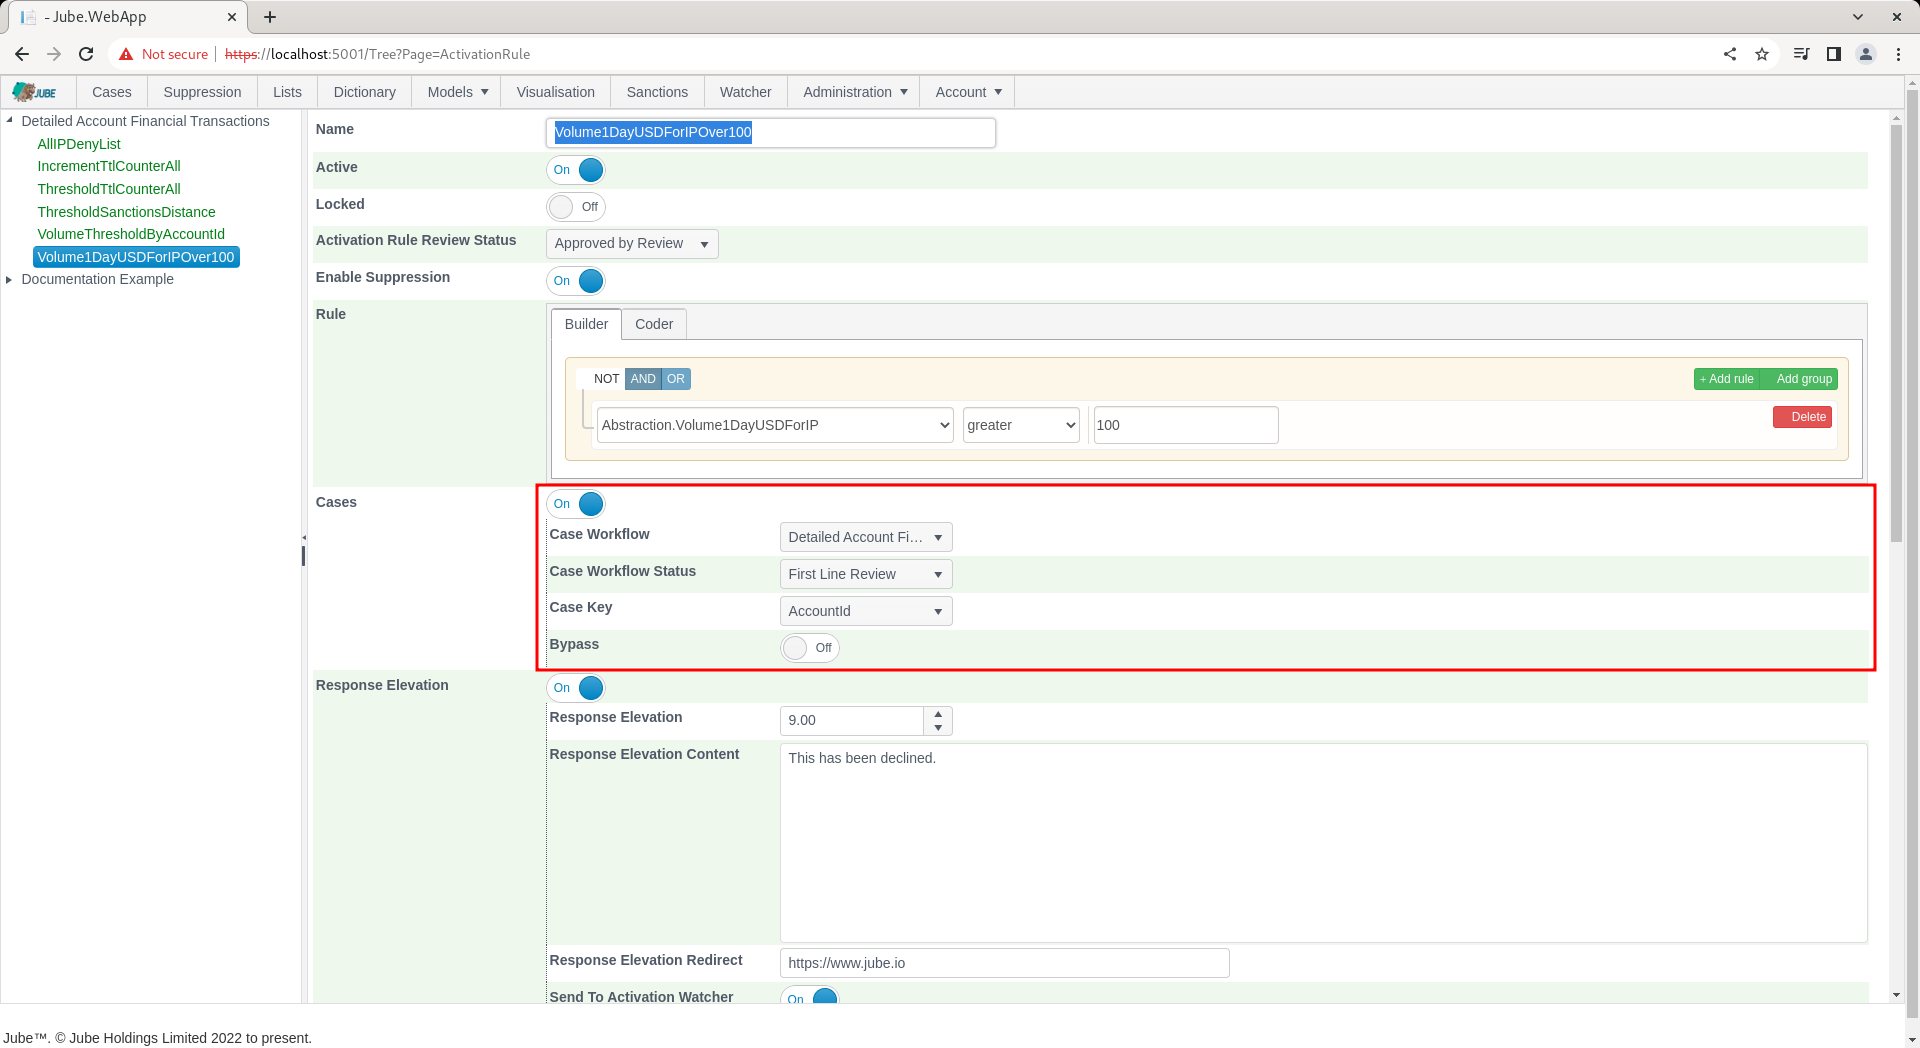
Task: Open Activation Rule Review Status dropdown
Action: tap(632, 244)
